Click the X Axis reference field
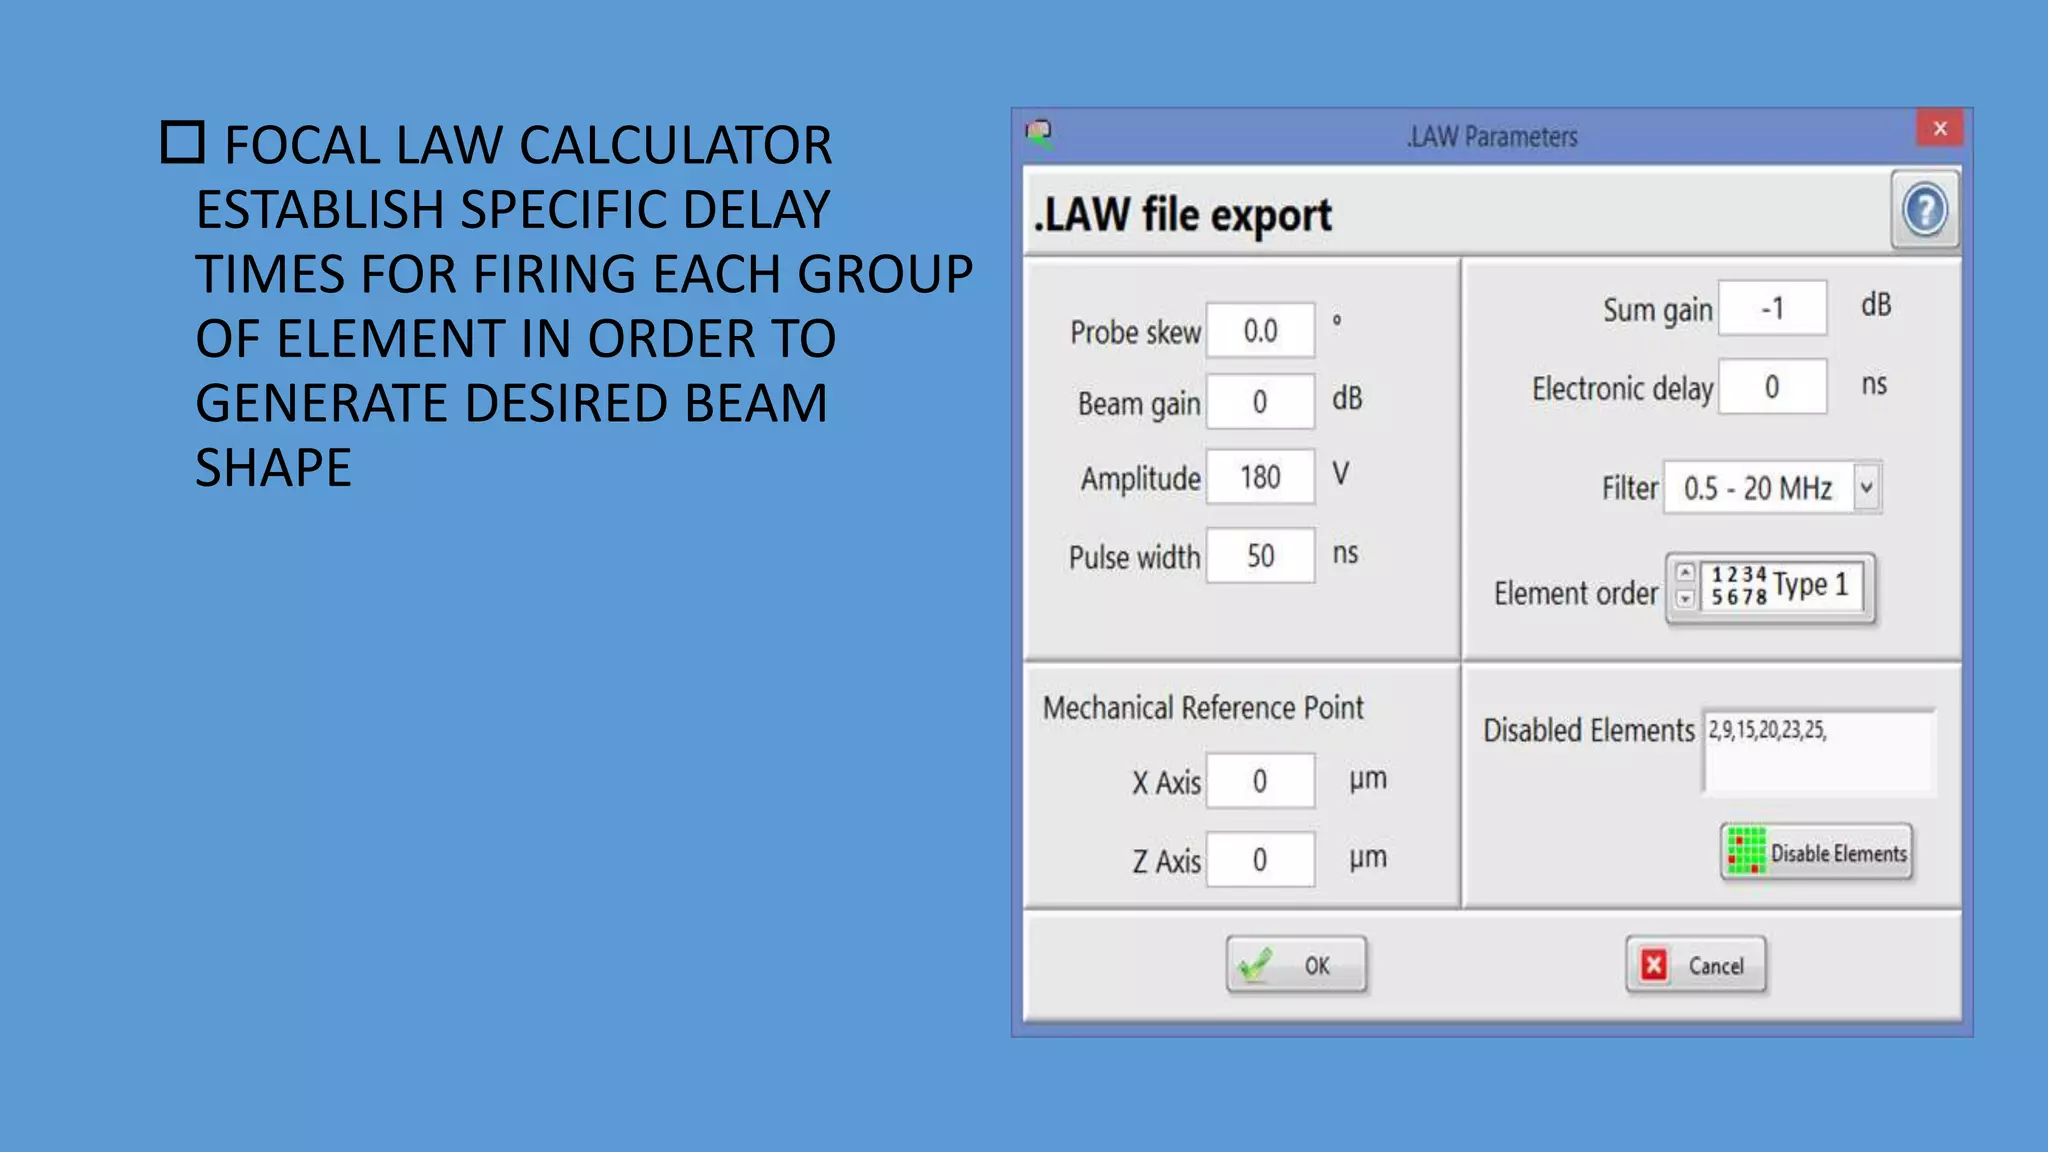Image resolution: width=2048 pixels, height=1152 pixels. click(x=1260, y=781)
